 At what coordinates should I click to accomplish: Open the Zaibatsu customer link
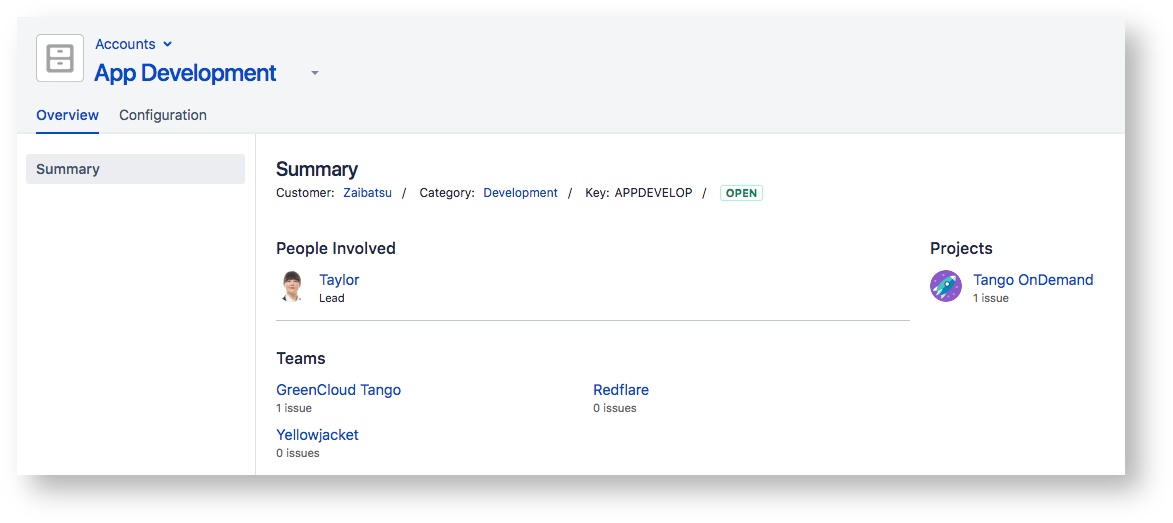(x=367, y=193)
